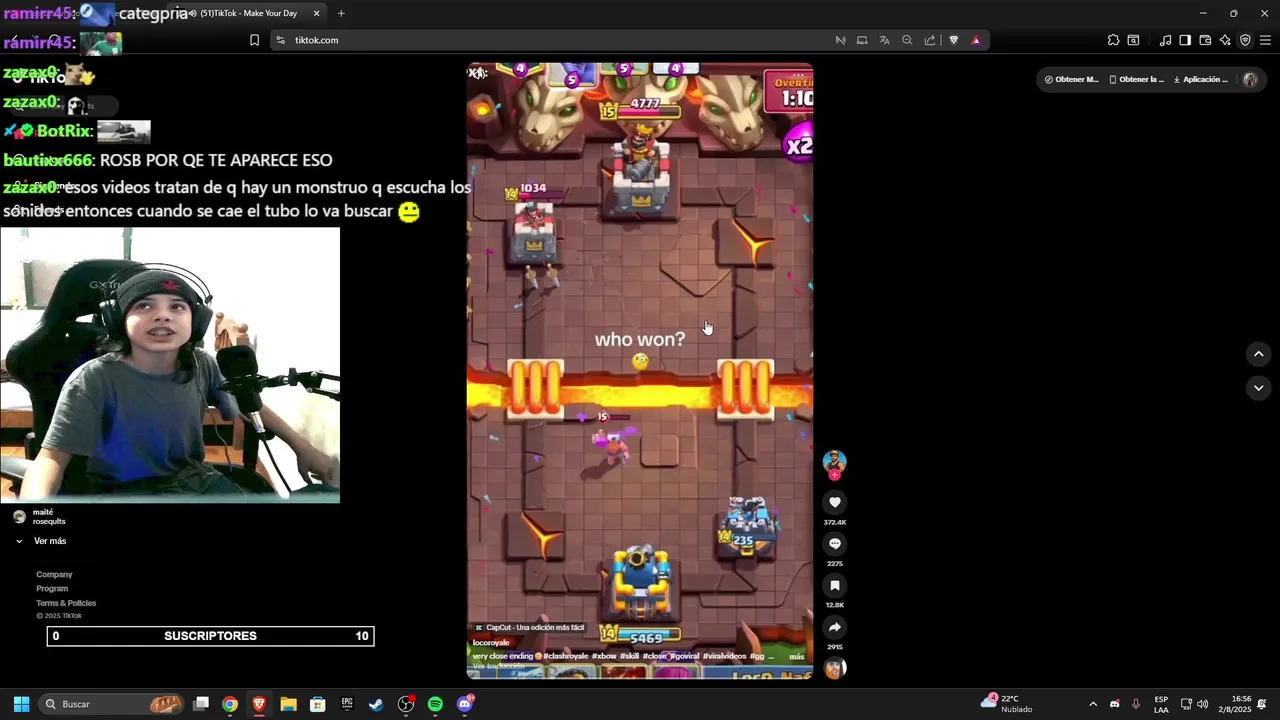Open Discord from the taskbar
Screen dimensions: 1280x720
click(x=465, y=704)
